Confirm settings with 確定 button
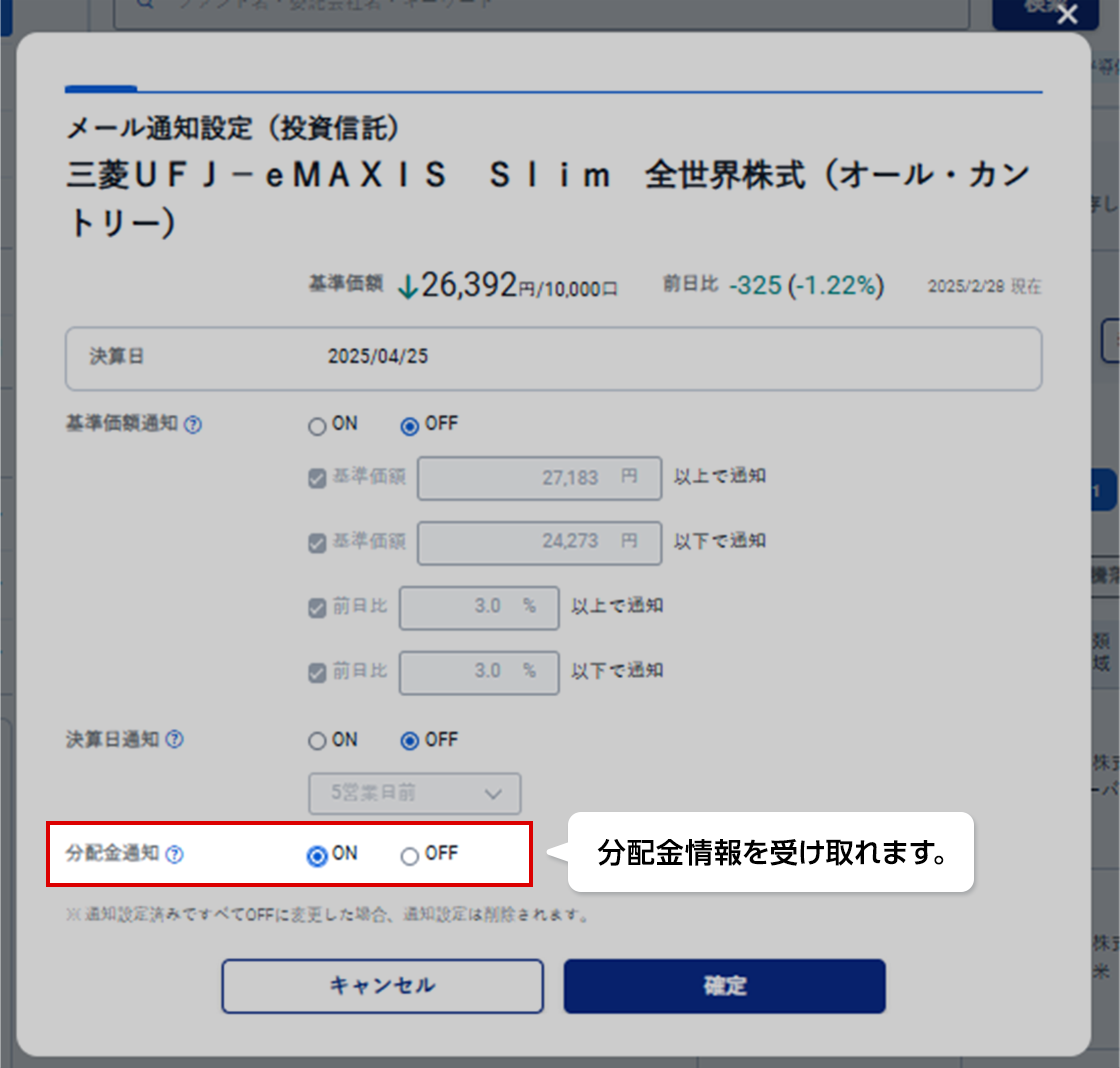Image resolution: width=1120 pixels, height=1068 pixels. 724,986
